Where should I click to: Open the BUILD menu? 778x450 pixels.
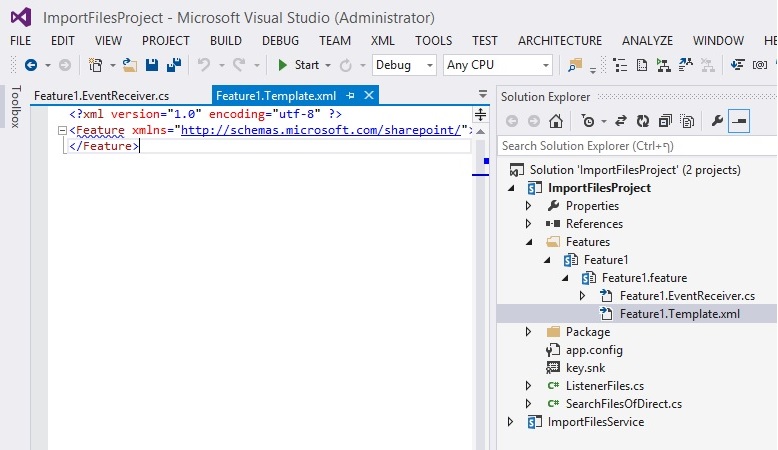pos(226,41)
